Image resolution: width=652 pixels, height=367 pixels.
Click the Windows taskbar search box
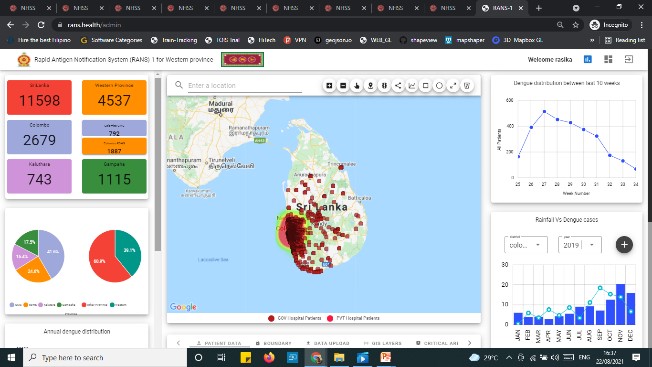point(105,357)
